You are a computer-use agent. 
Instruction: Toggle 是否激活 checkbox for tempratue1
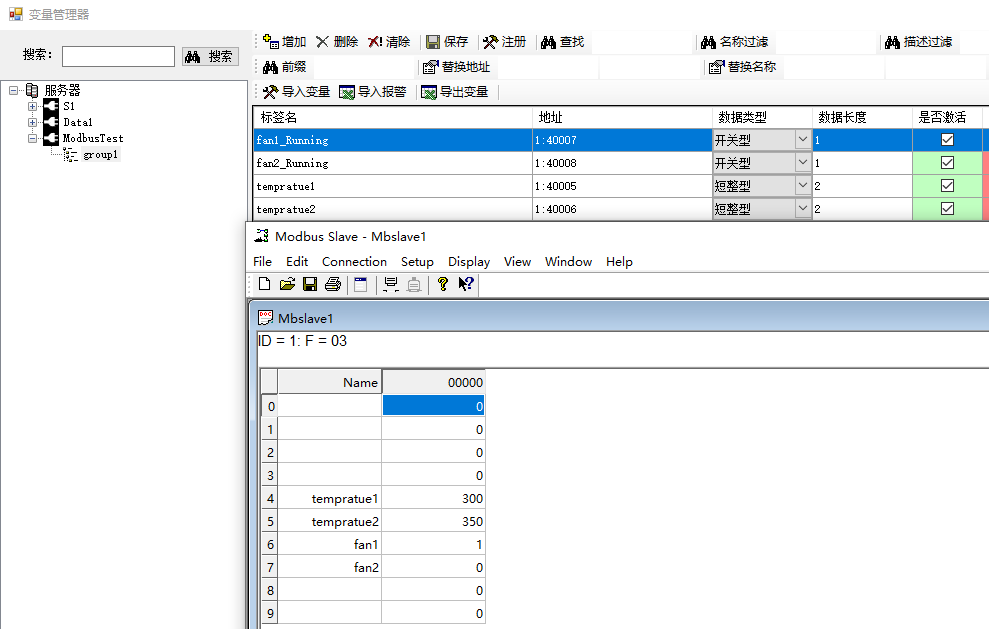(x=947, y=185)
